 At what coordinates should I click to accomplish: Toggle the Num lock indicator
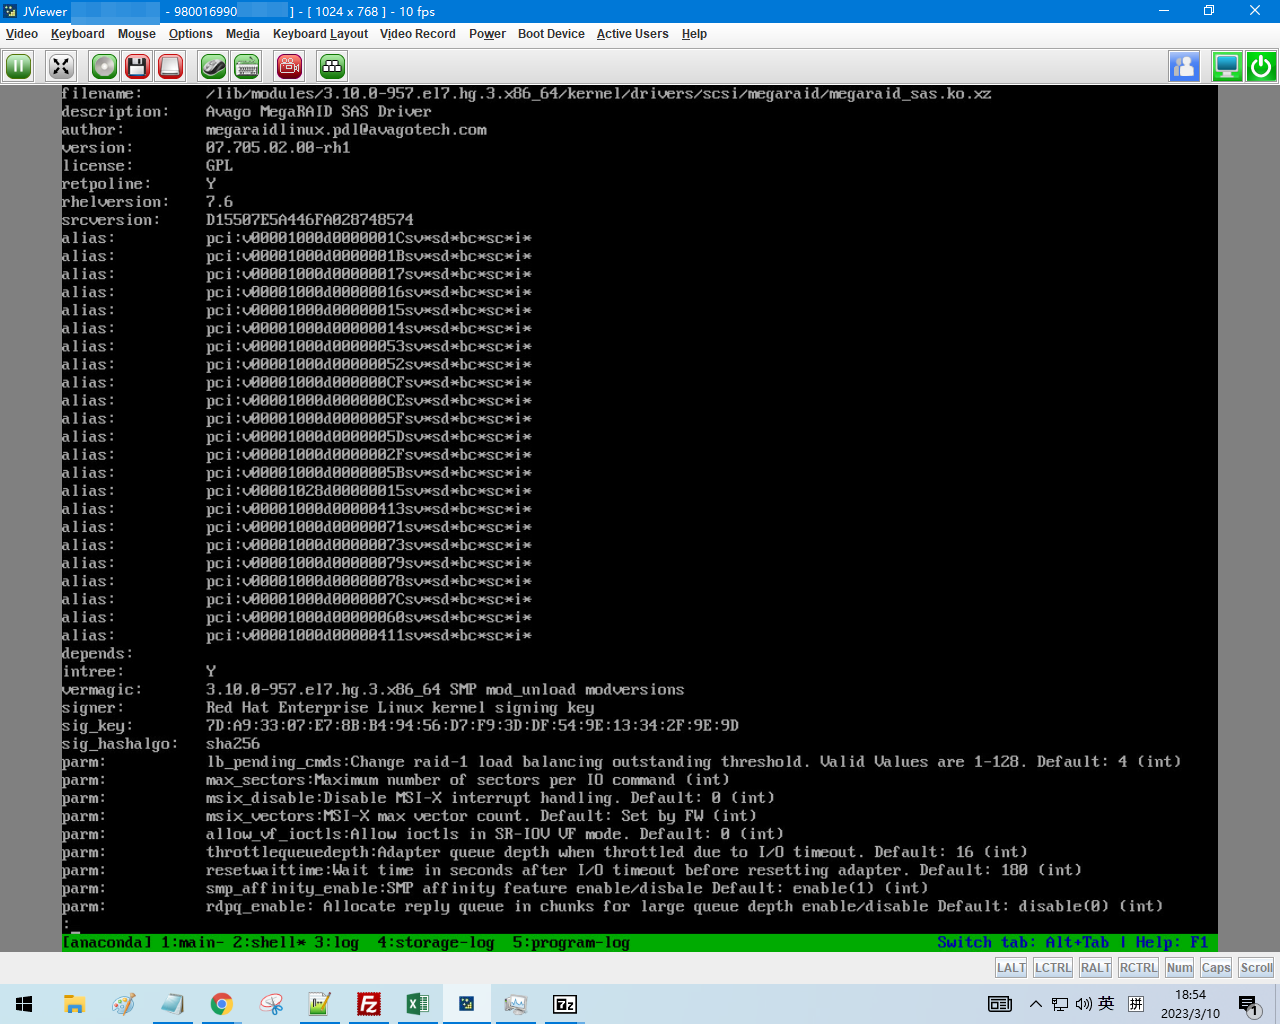click(1179, 967)
